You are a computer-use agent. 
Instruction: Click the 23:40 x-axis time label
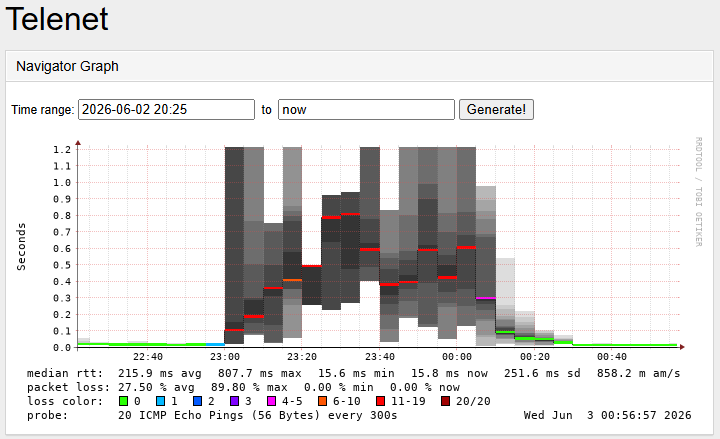click(380, 356)
